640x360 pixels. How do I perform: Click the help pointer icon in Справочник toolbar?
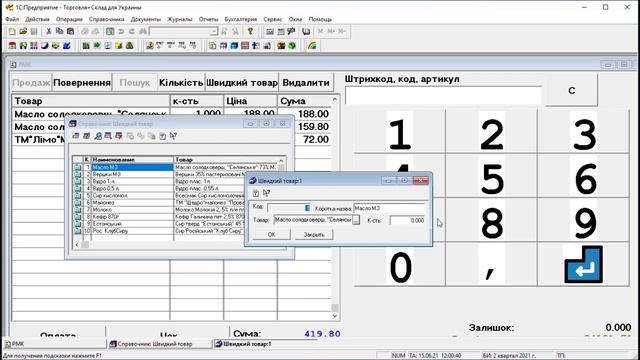click(173, 136)
